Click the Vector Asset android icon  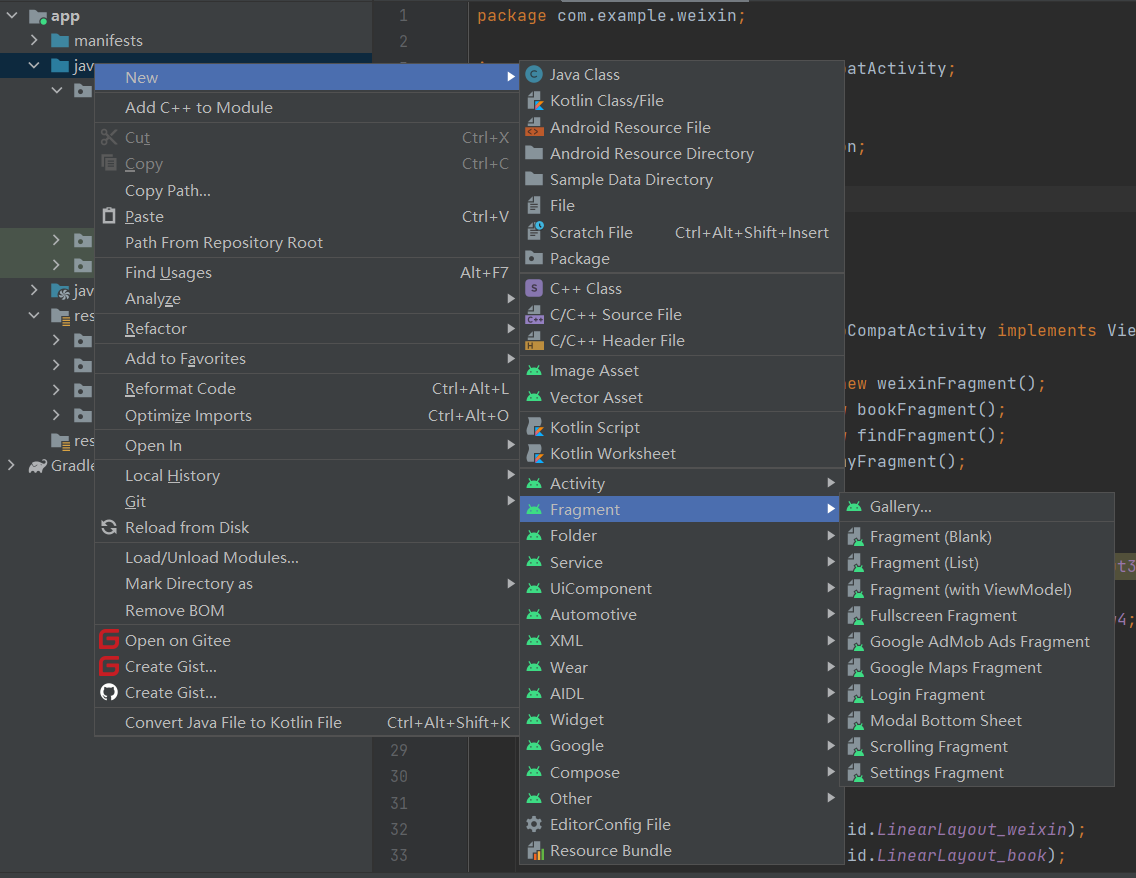(x=534, y=397)
